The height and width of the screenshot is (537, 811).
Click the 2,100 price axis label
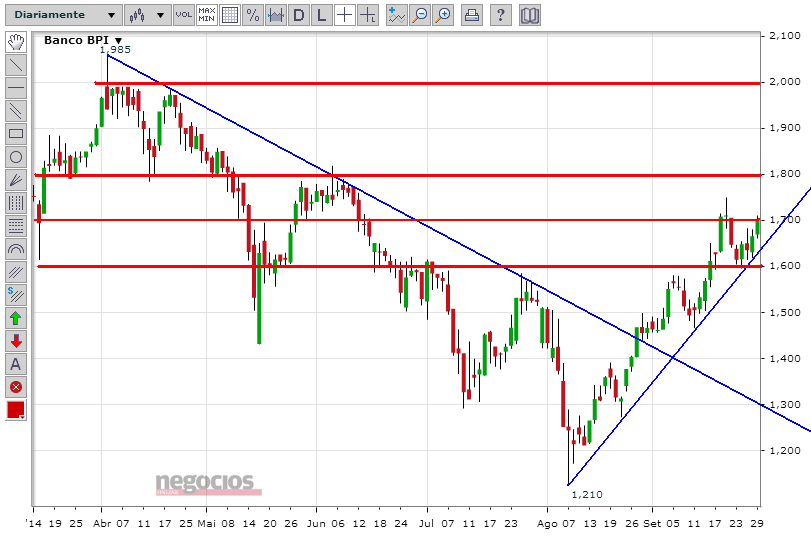point(785,36)
